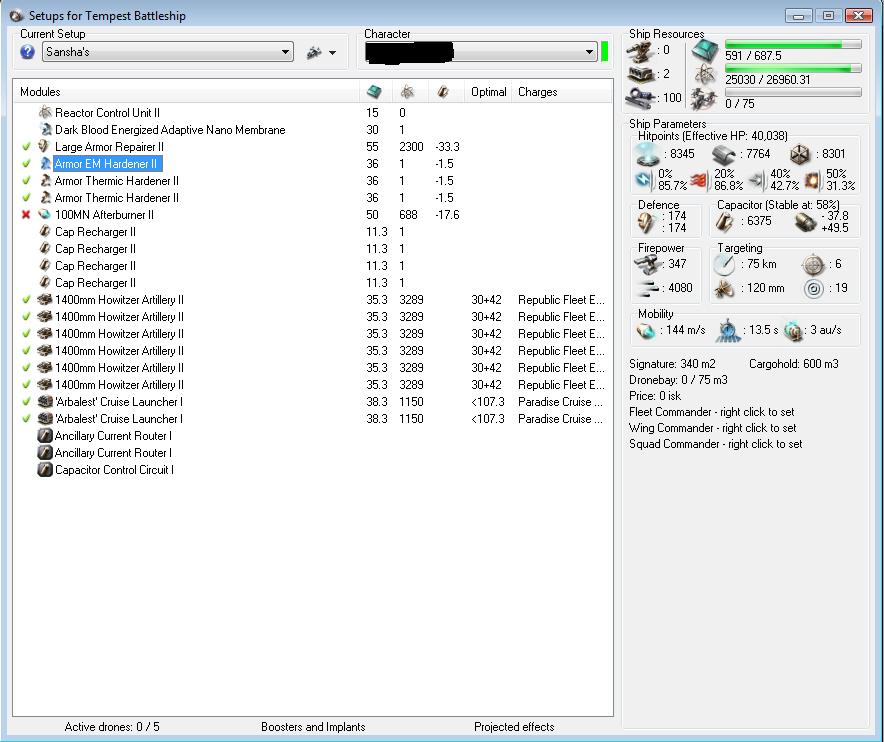Open the Active drones 0 / 5 section
Screen dimensions: 884x742
coord(112,727)
